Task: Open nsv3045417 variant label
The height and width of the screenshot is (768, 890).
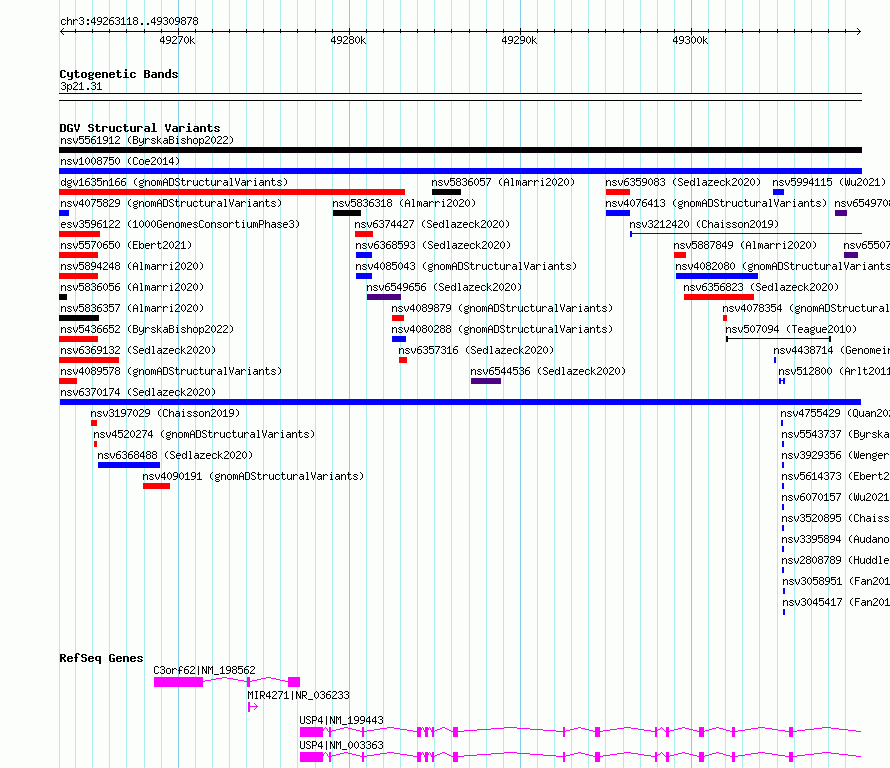Action: coord(836,602)
